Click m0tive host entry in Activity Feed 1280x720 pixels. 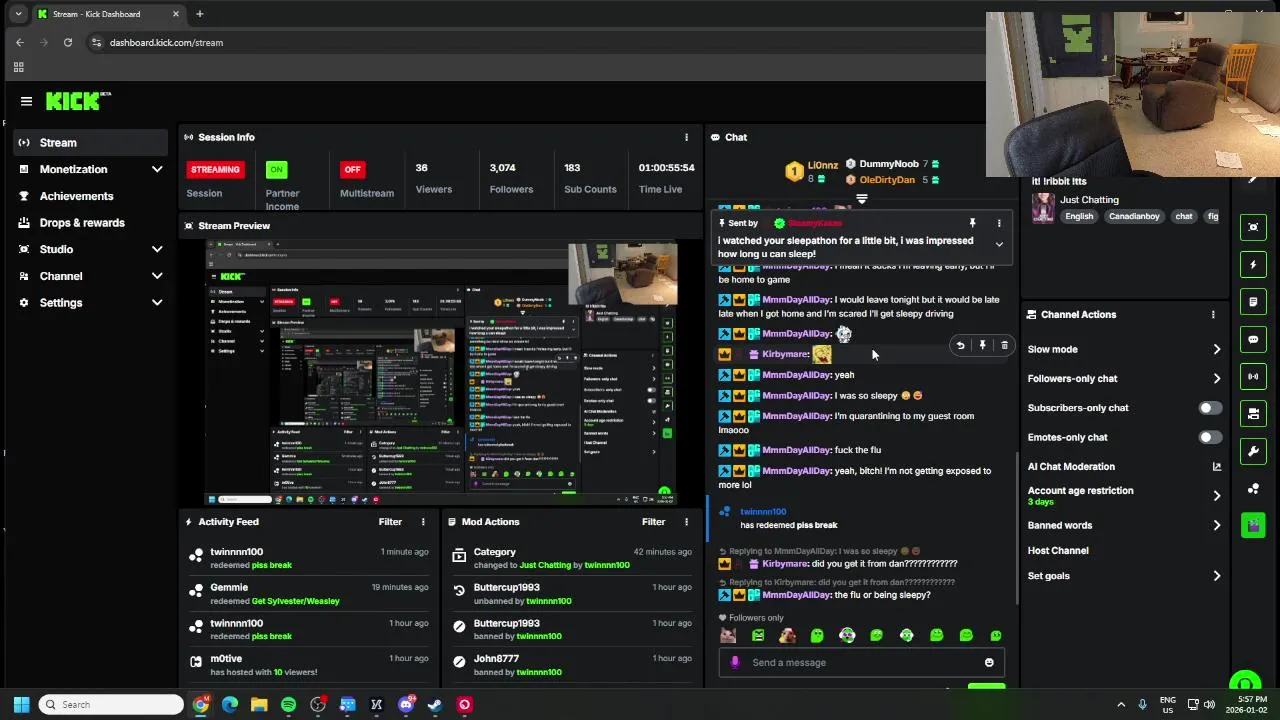click(x=310, y=665)
